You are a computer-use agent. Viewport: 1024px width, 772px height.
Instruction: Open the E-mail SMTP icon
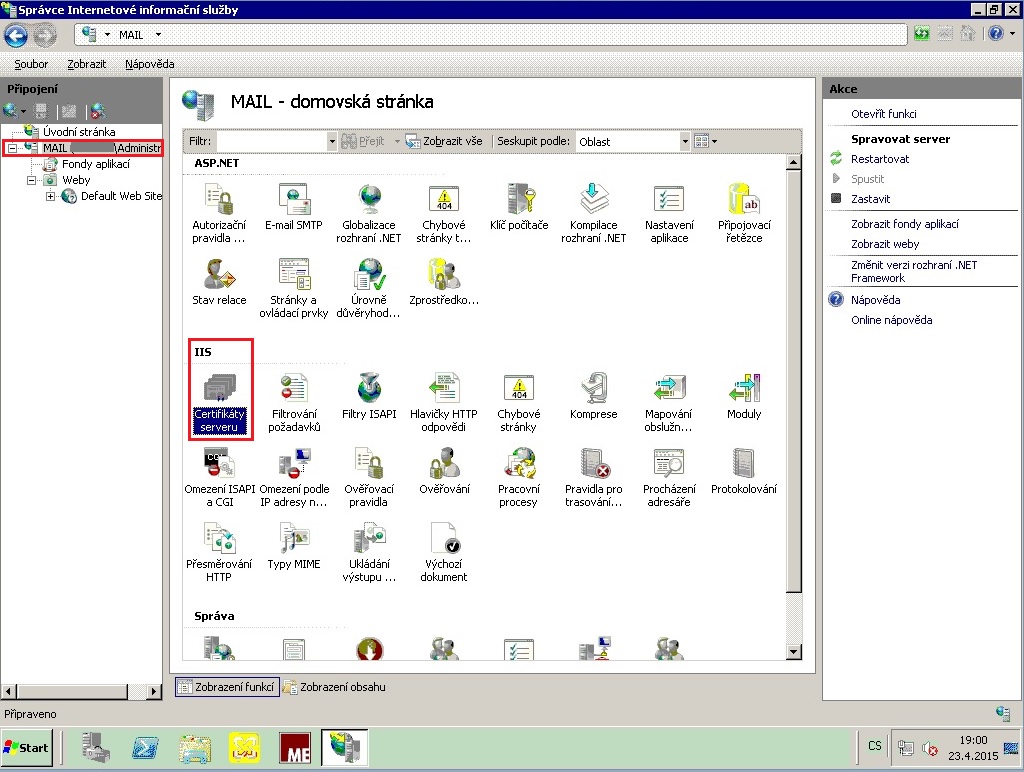tap(293, 202)
